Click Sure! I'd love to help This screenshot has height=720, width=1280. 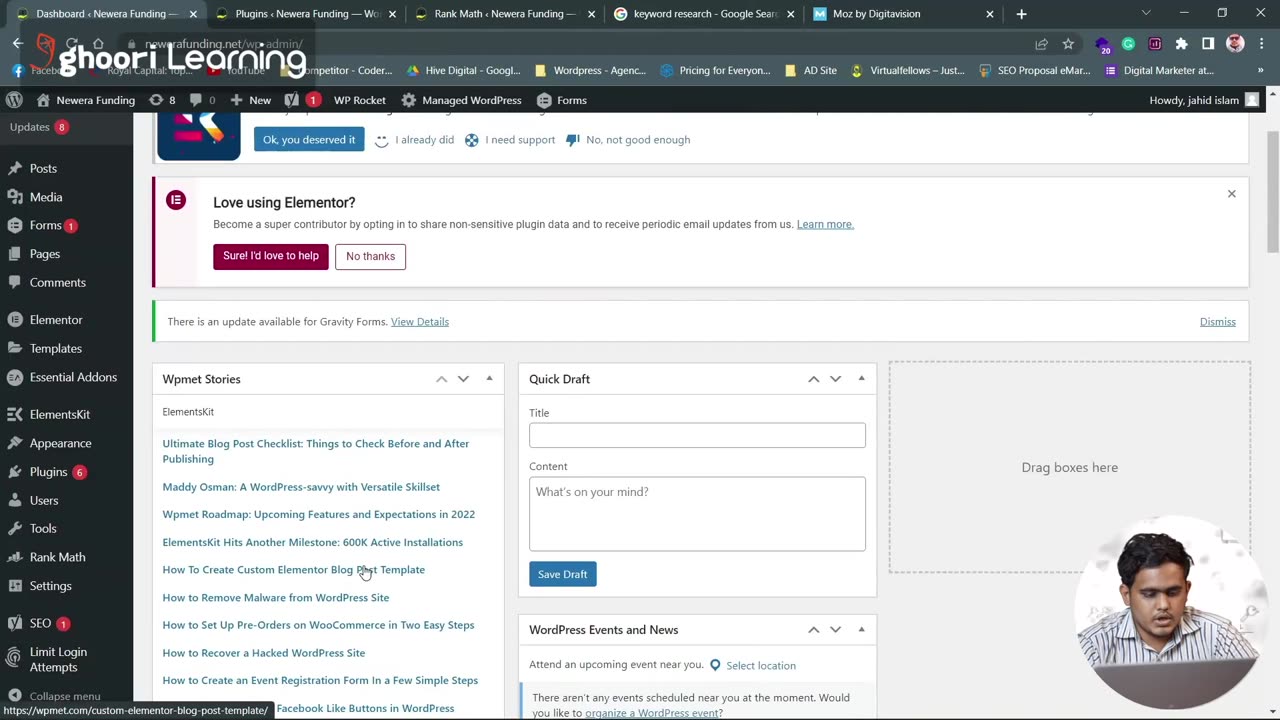(271, 256)
